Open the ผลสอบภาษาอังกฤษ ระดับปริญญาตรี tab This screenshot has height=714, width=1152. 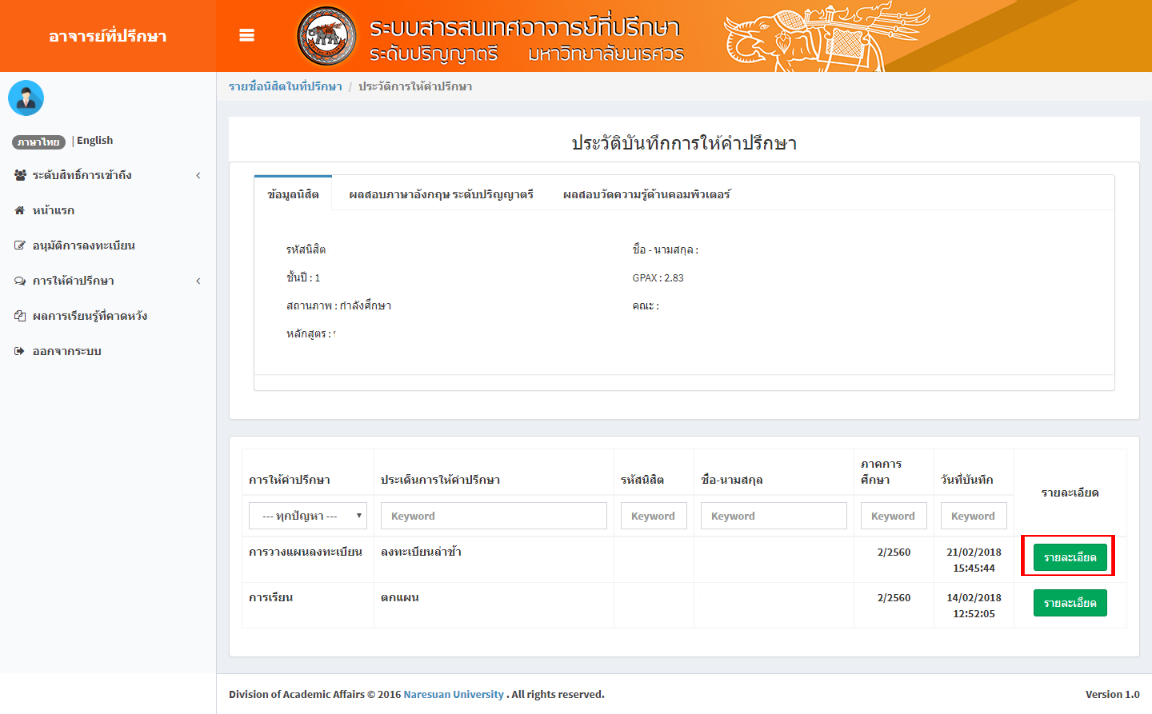click(x=441, y=194)
